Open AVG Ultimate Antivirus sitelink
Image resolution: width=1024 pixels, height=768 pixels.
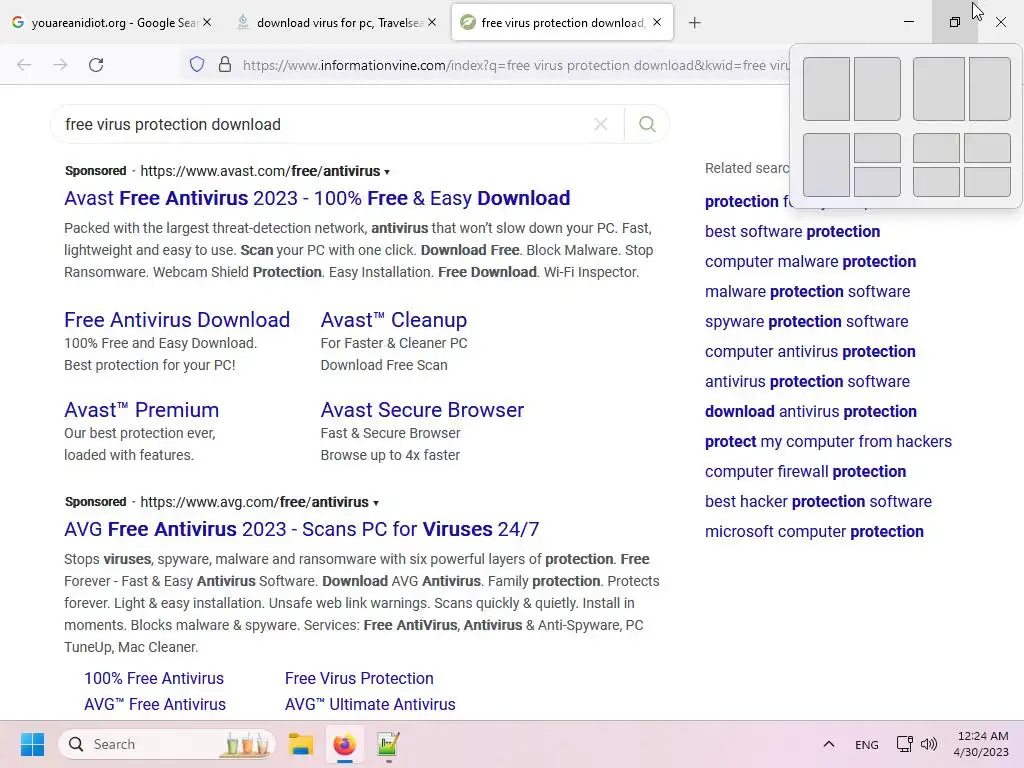pyautogui.click(x=370, y=705)
